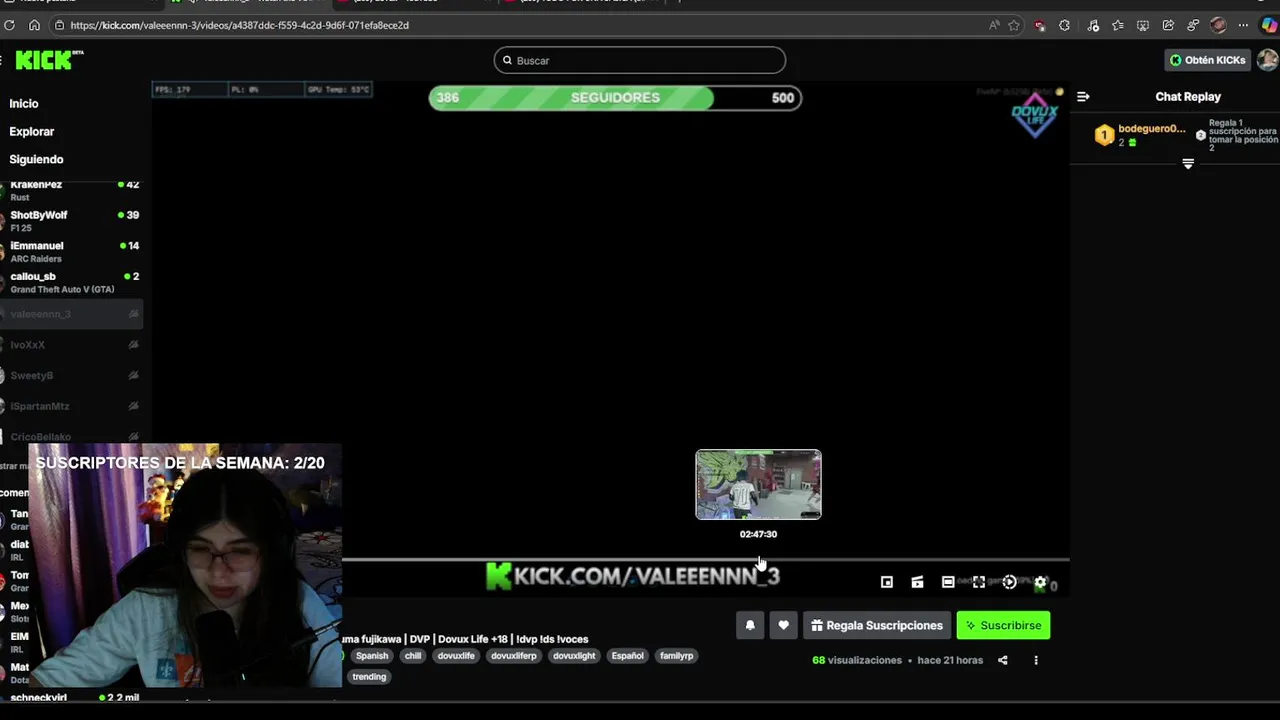
Task: Select the Spanish tag
Action: point(371,656)
